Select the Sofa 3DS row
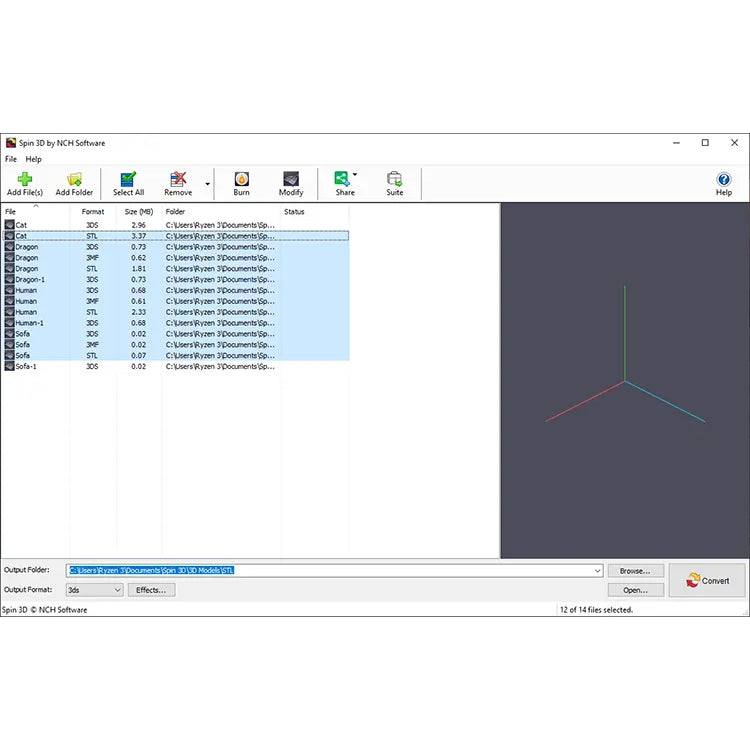 tap(176, 334)
